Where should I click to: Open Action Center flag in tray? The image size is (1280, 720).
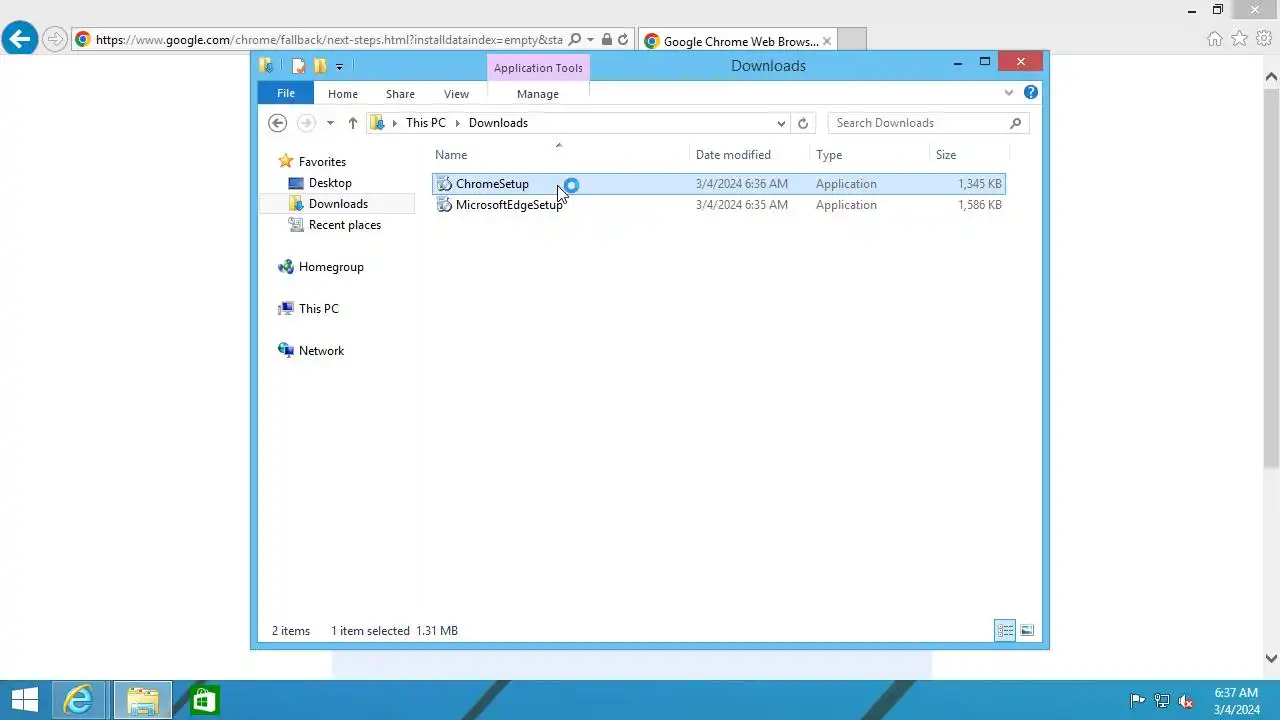1137,701
